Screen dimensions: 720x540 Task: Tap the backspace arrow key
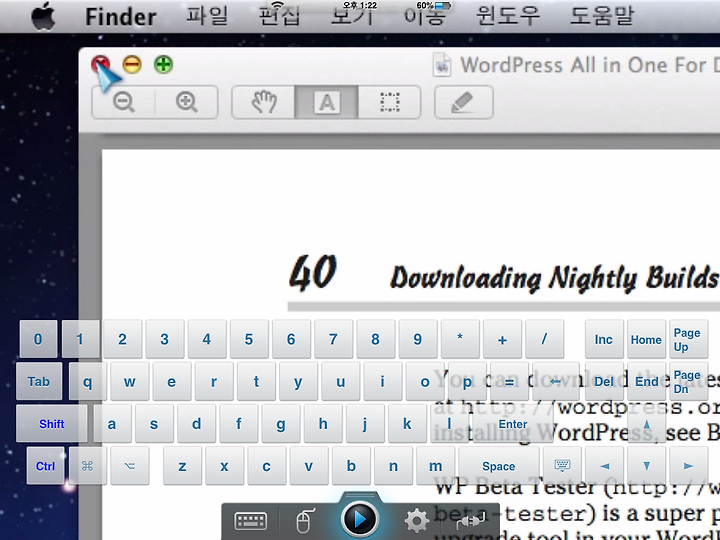click(x=556, y=381)
